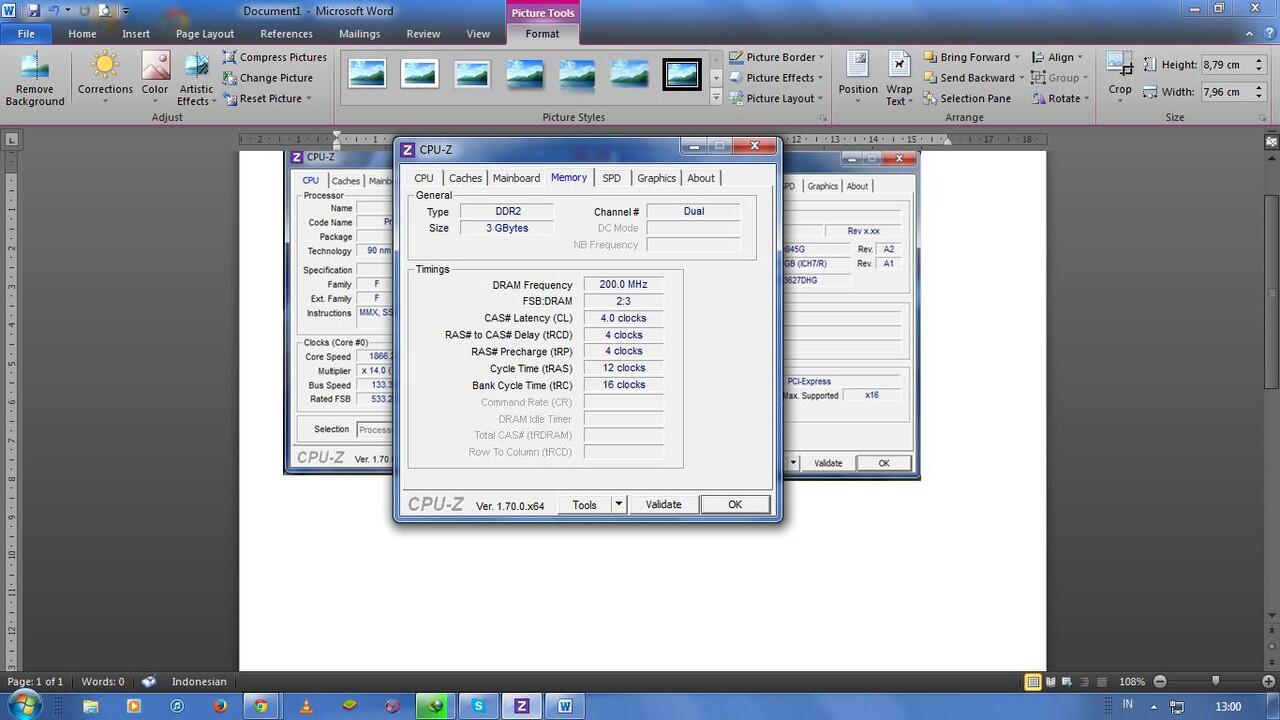Select the black double frame picture style
Screen dimensions: 1280x720
pyautogui.click(x=682, y=74)
